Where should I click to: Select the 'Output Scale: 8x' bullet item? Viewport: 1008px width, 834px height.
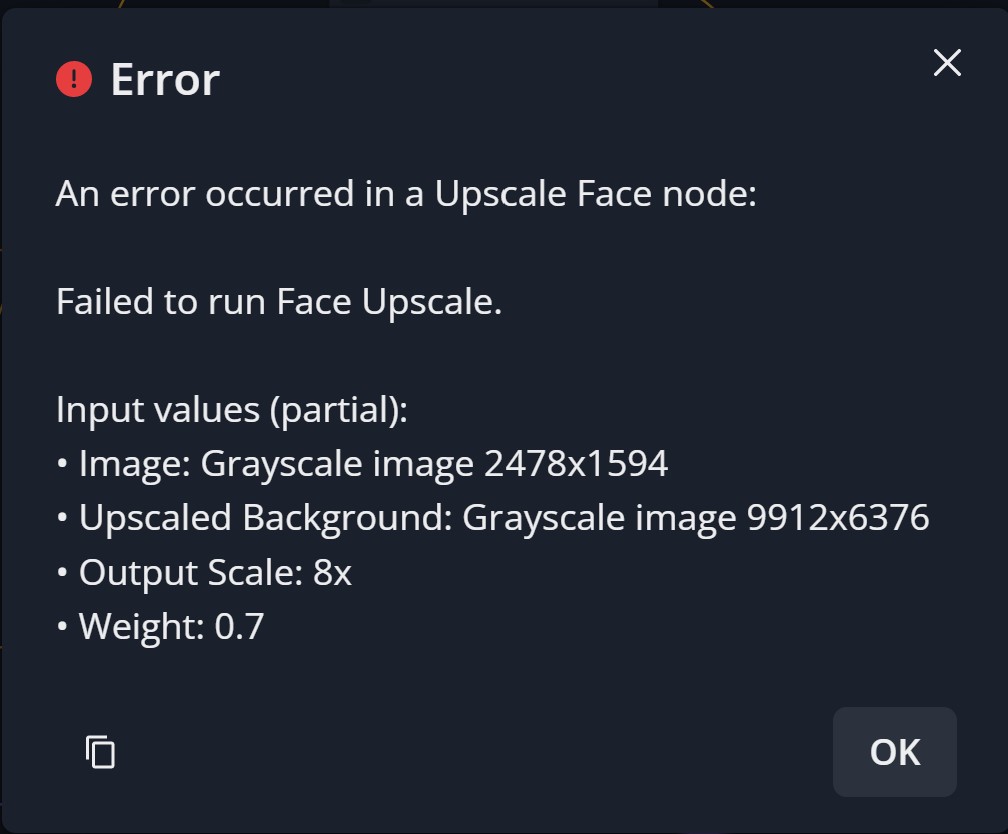click(x=215, y=572)
